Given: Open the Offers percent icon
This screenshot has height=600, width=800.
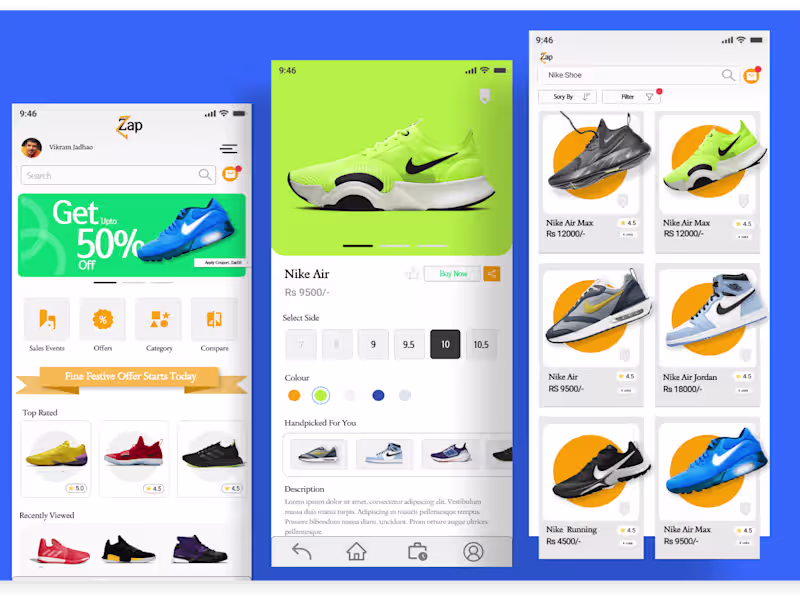Looking at the screenshot, I should coord(103,319).
